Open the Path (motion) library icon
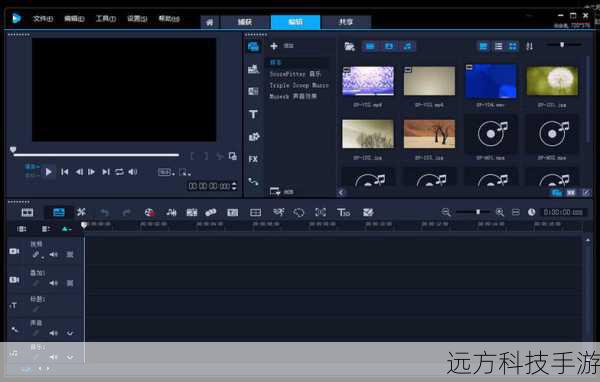 (x=253, y=181)
